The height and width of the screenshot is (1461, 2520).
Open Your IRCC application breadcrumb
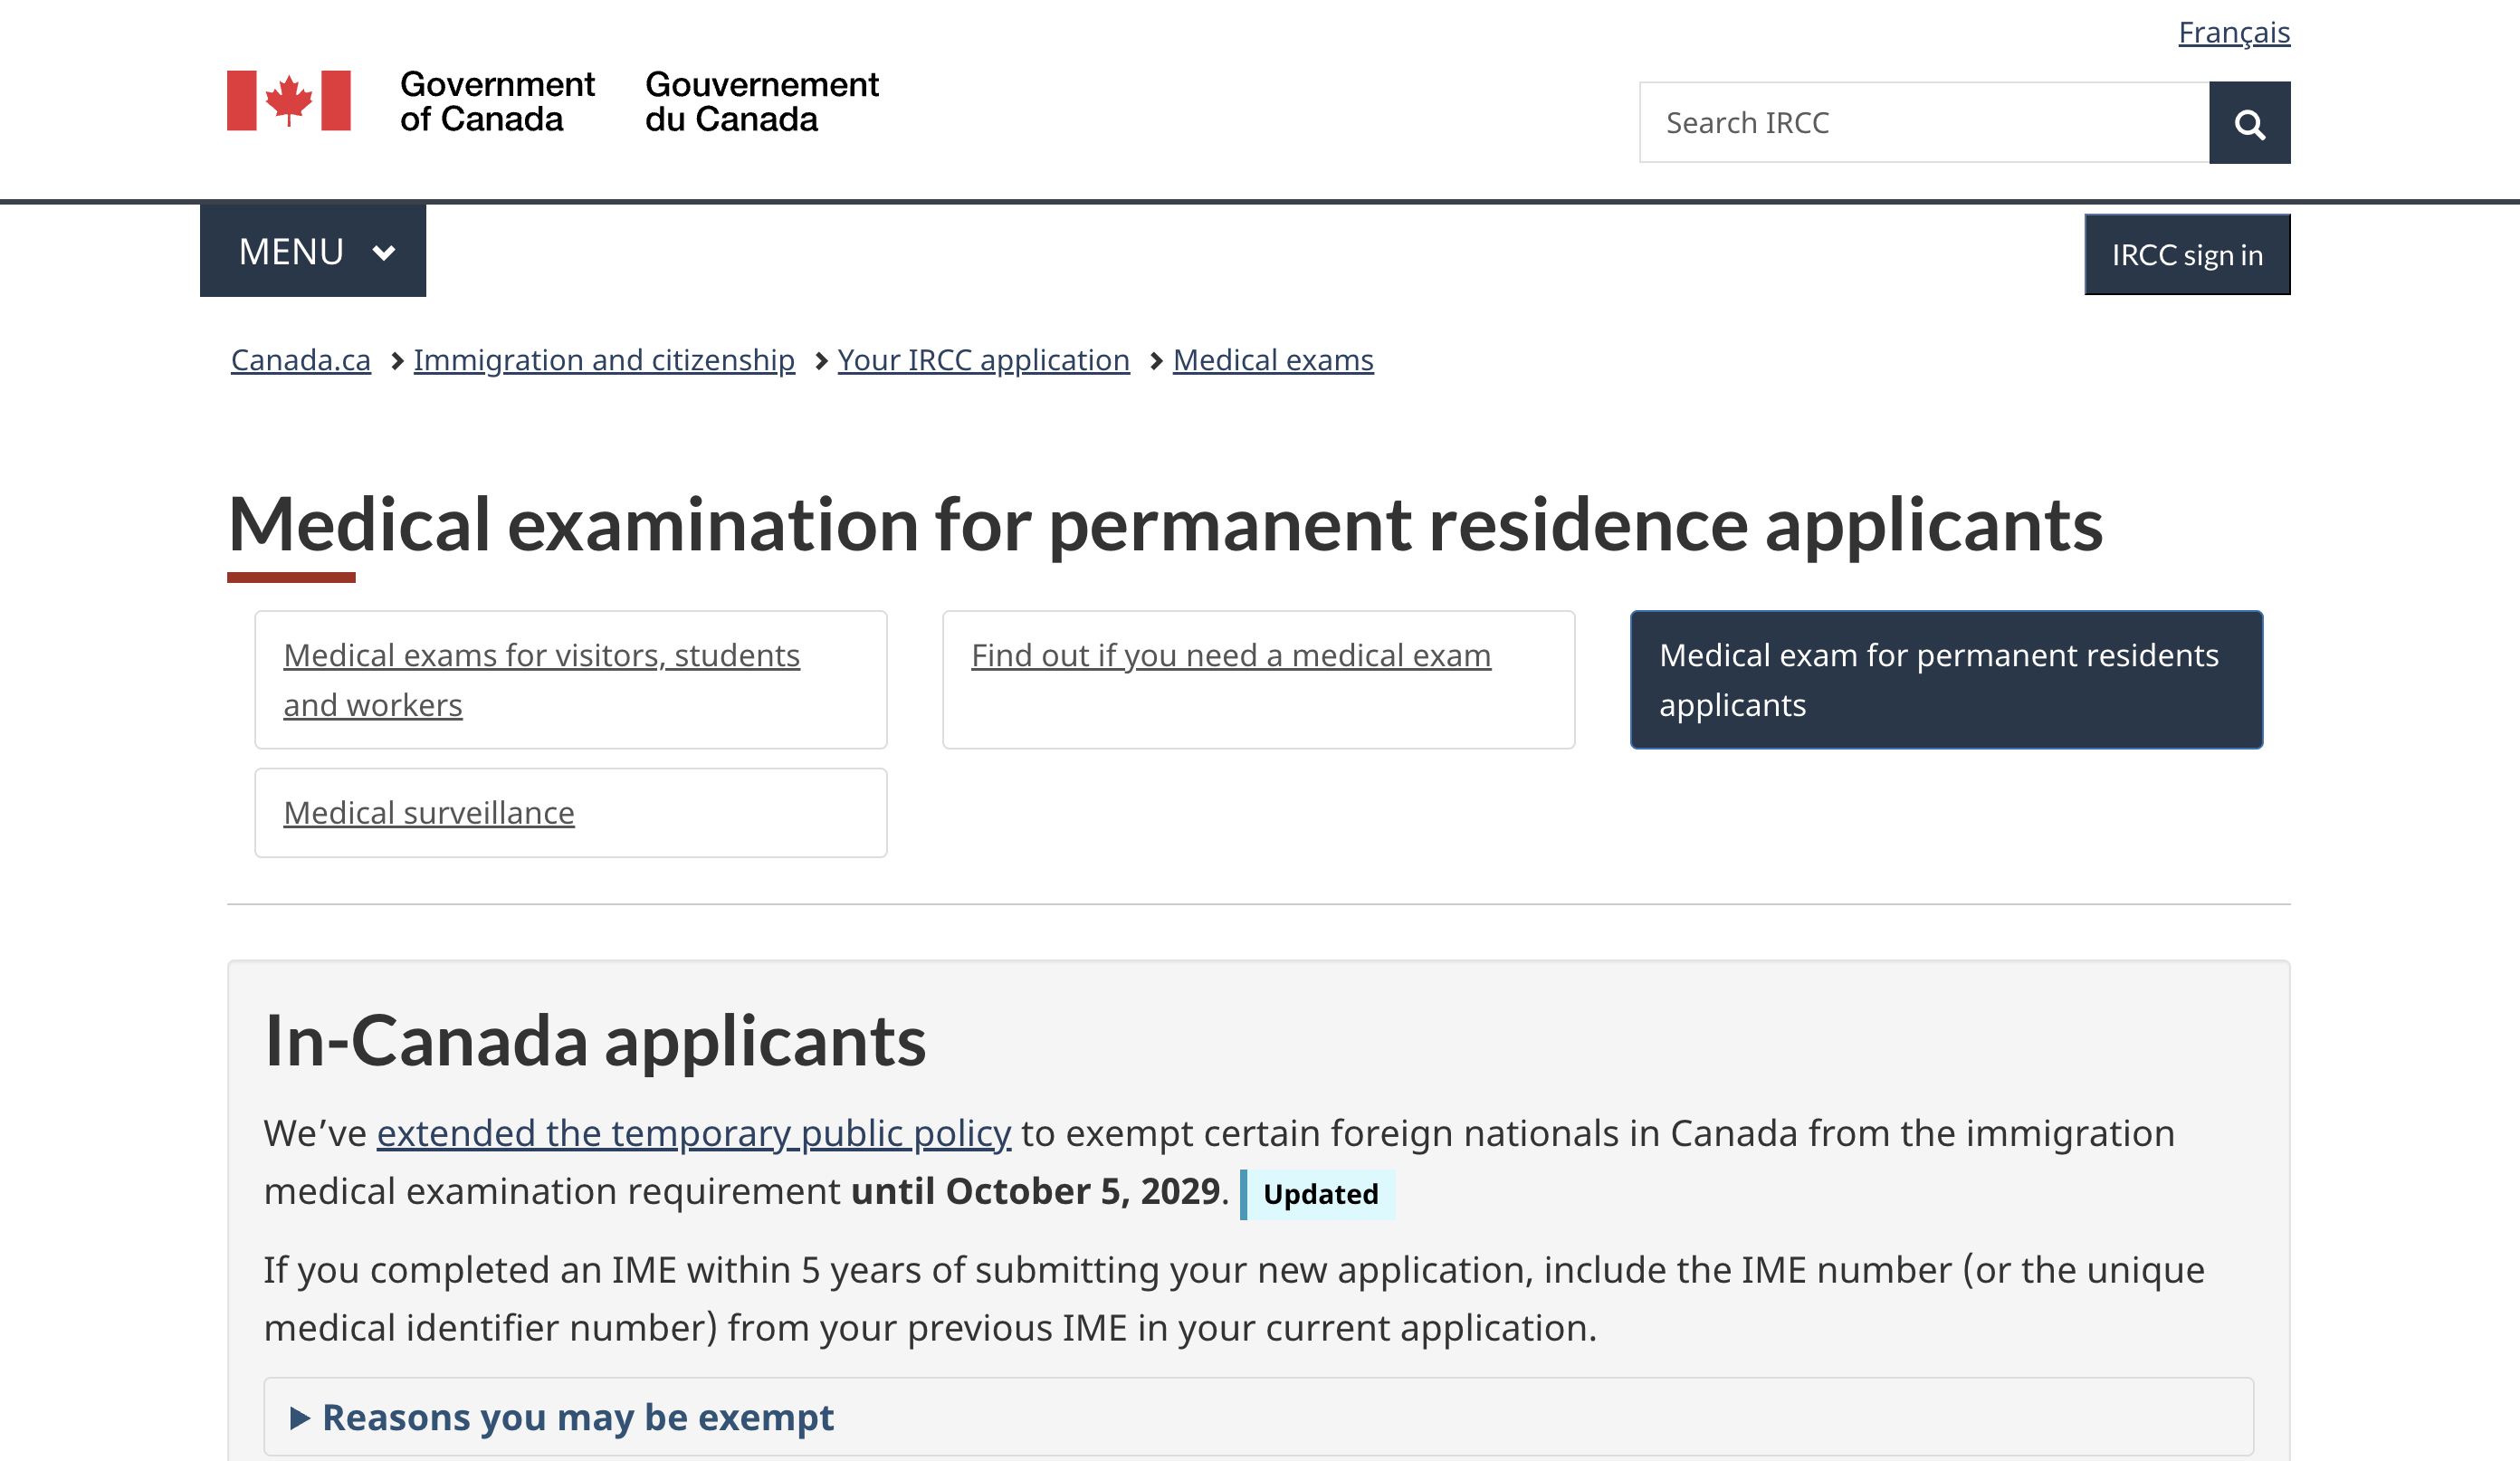pyautogui.click(x=983, y=359)
